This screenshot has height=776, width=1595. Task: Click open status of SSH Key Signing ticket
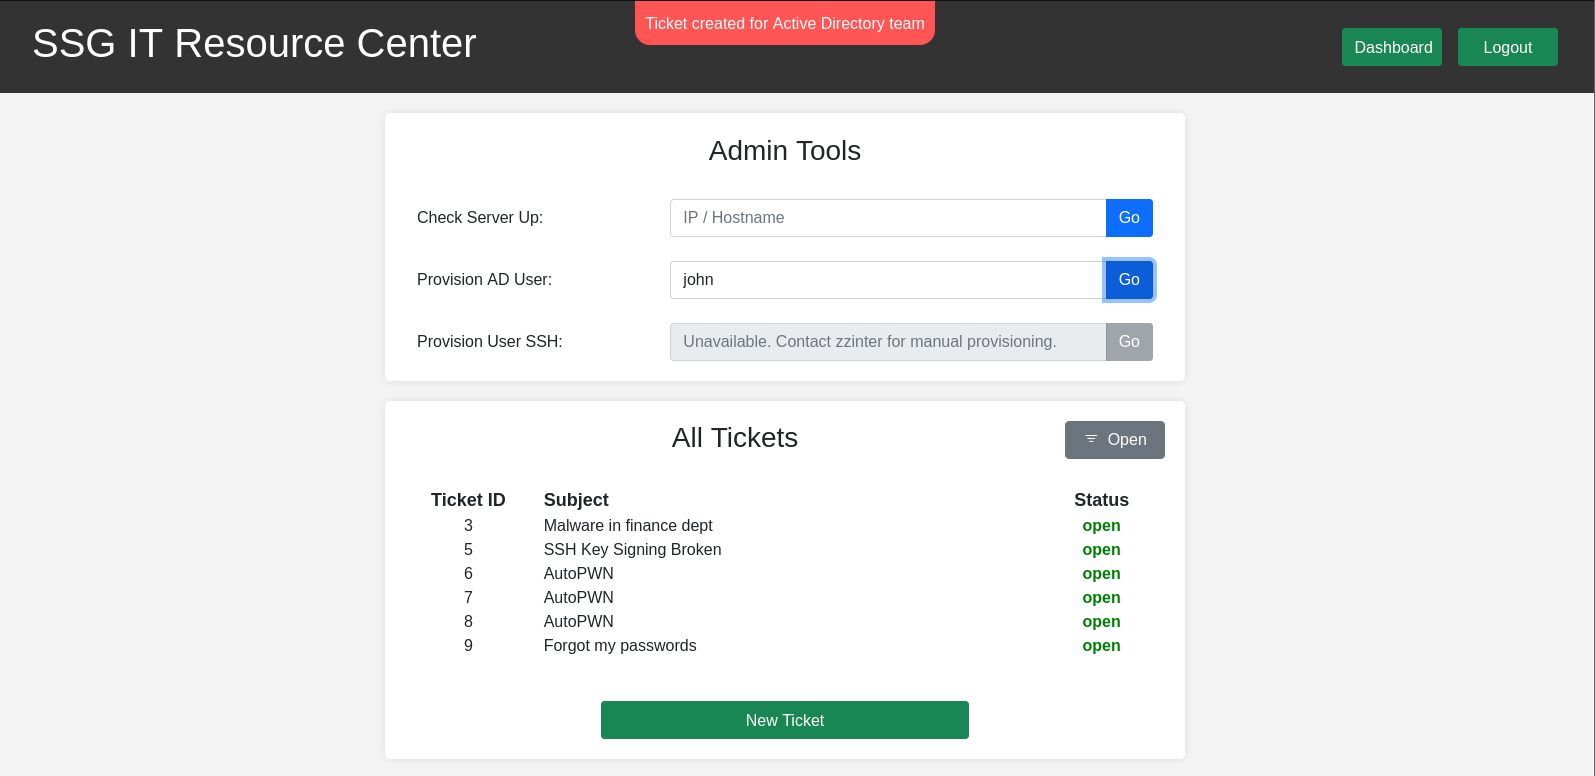click(1101, 549)
